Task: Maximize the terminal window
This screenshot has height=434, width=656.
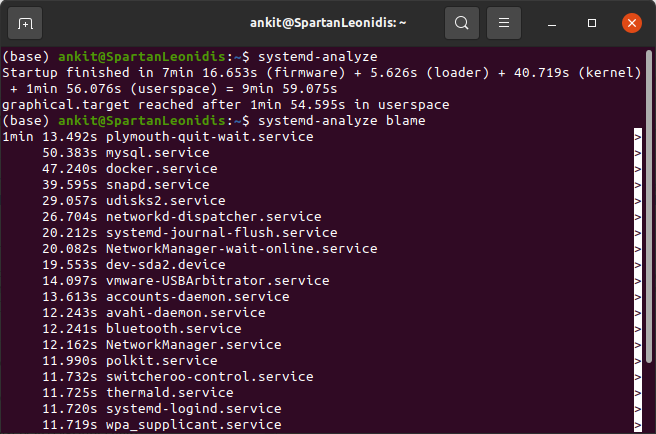Action: (x=592, y=23)
